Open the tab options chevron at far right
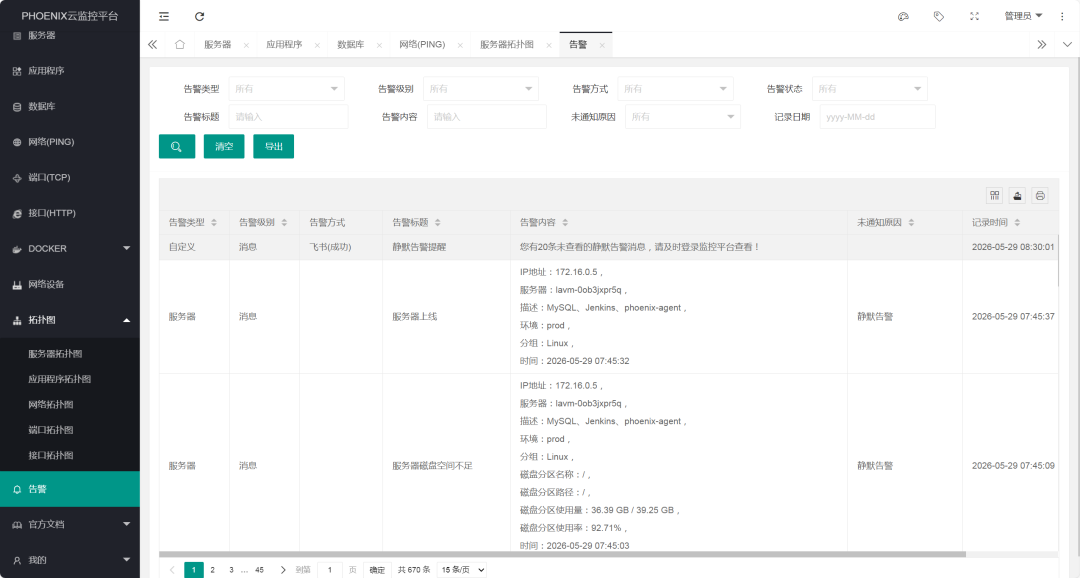The image size is (1080, 578). coord(1067,44)
